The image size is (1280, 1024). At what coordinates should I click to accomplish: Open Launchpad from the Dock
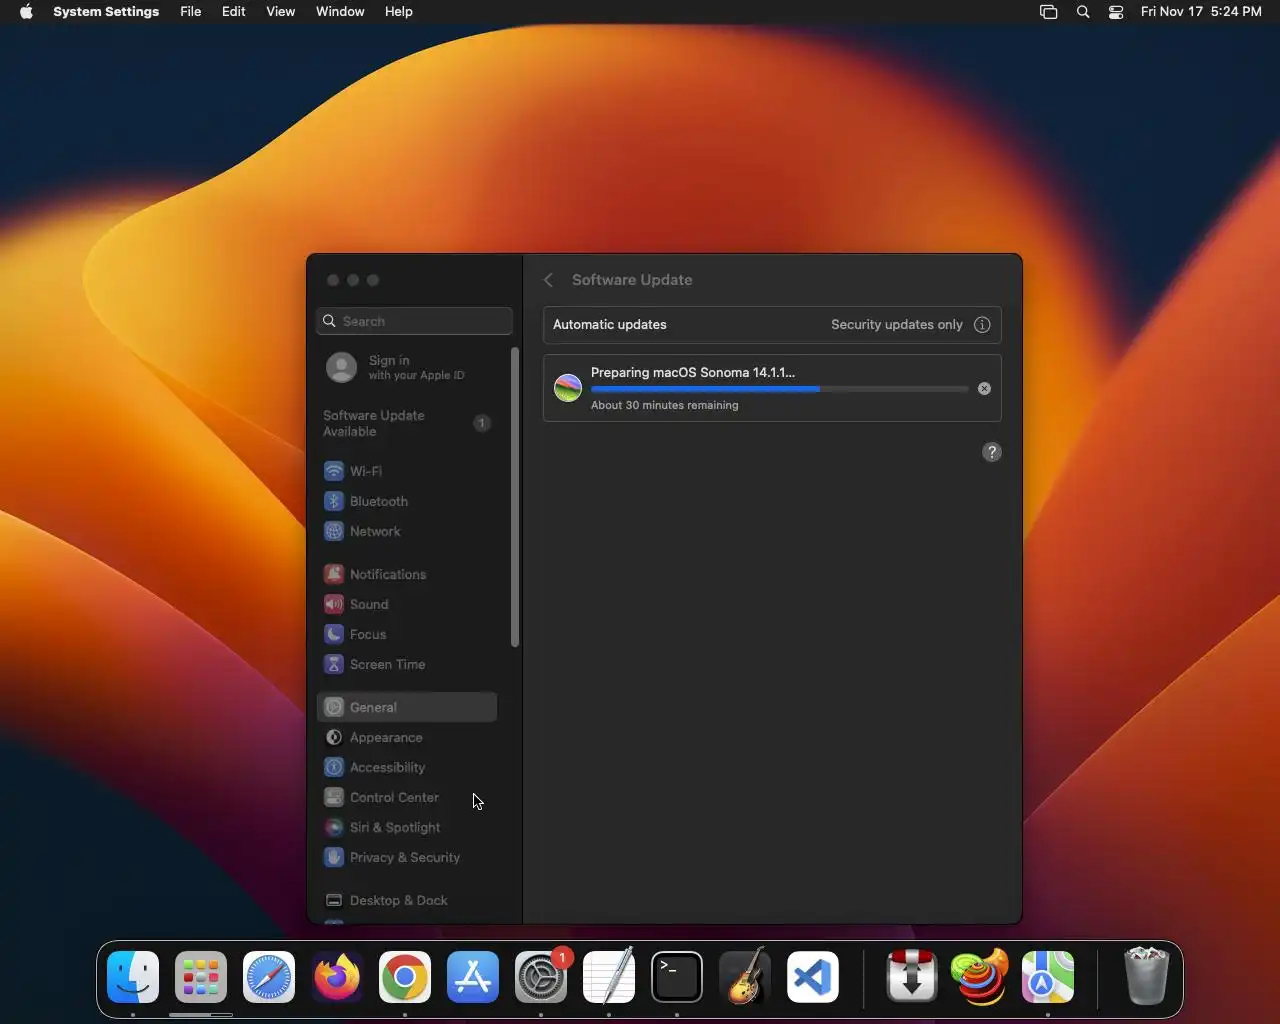tap(201, 977)
